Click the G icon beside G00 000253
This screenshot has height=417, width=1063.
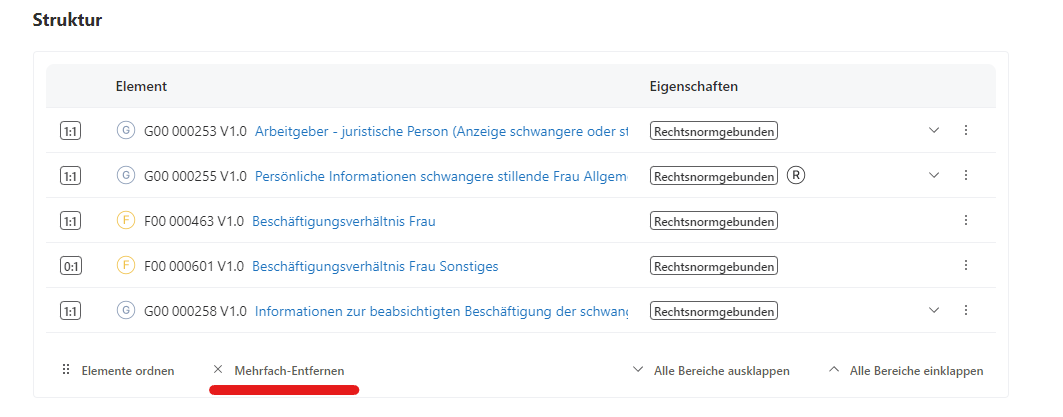tap(126, 131)
